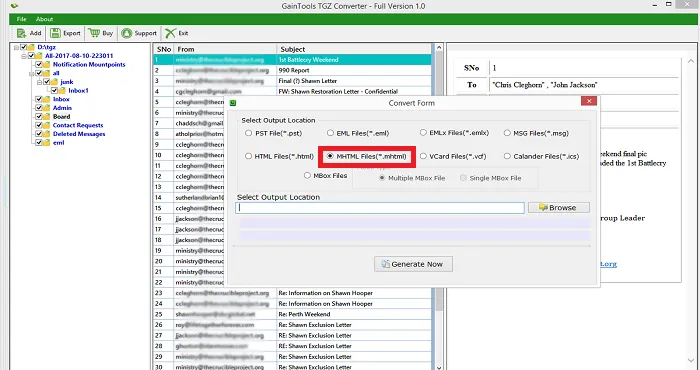
Task: Click the Admin folder icon
Action: (x=46, y=108)
